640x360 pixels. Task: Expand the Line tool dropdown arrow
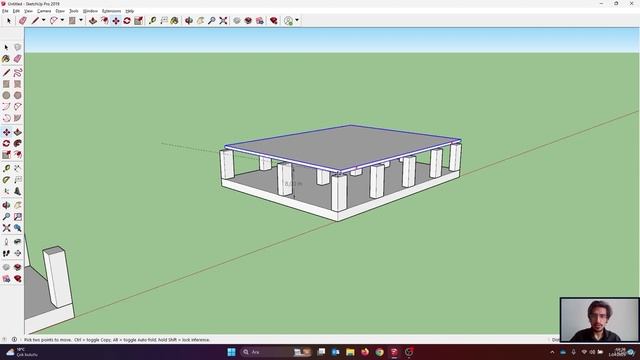click(43, 20)
